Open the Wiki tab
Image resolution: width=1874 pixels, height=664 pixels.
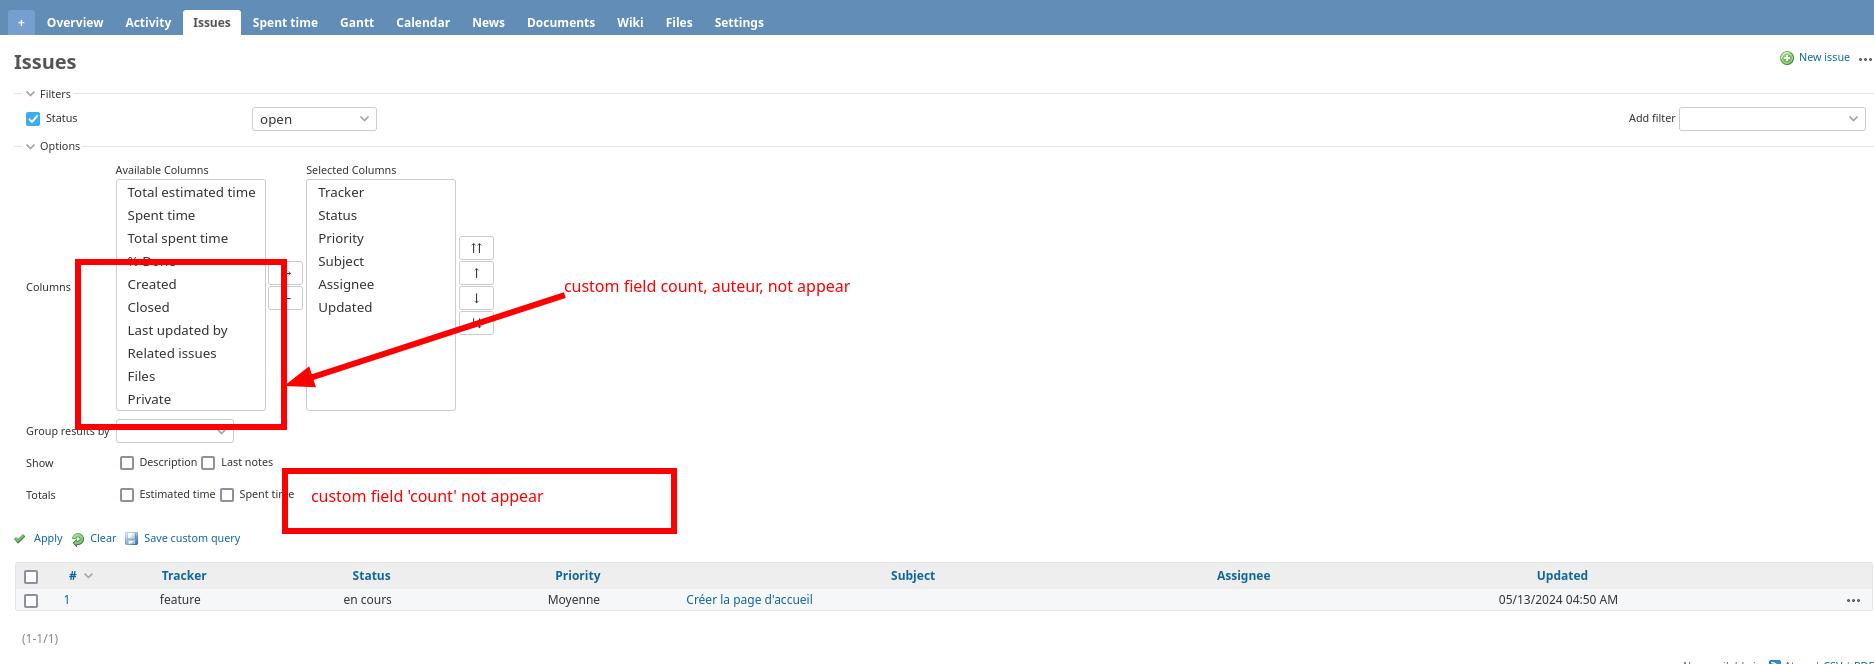(630, 22)
